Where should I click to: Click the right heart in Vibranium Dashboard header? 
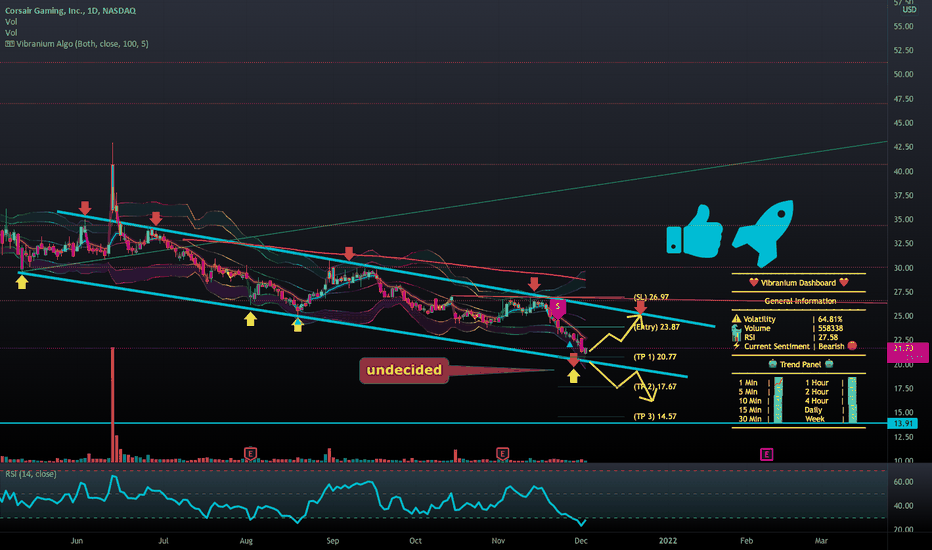click(x=843, y=282)
